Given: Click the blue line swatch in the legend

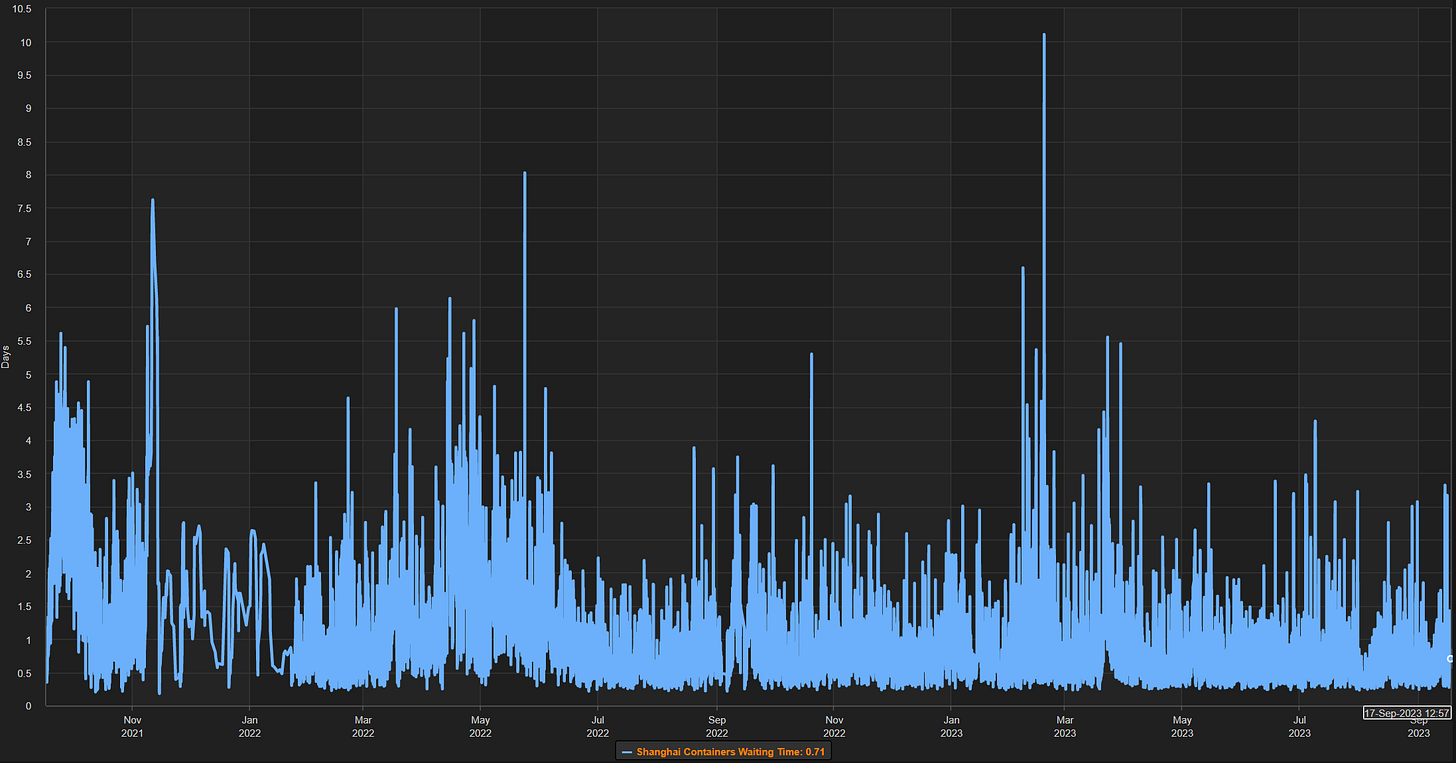Looking at the screenshot, I should point(627,751).
